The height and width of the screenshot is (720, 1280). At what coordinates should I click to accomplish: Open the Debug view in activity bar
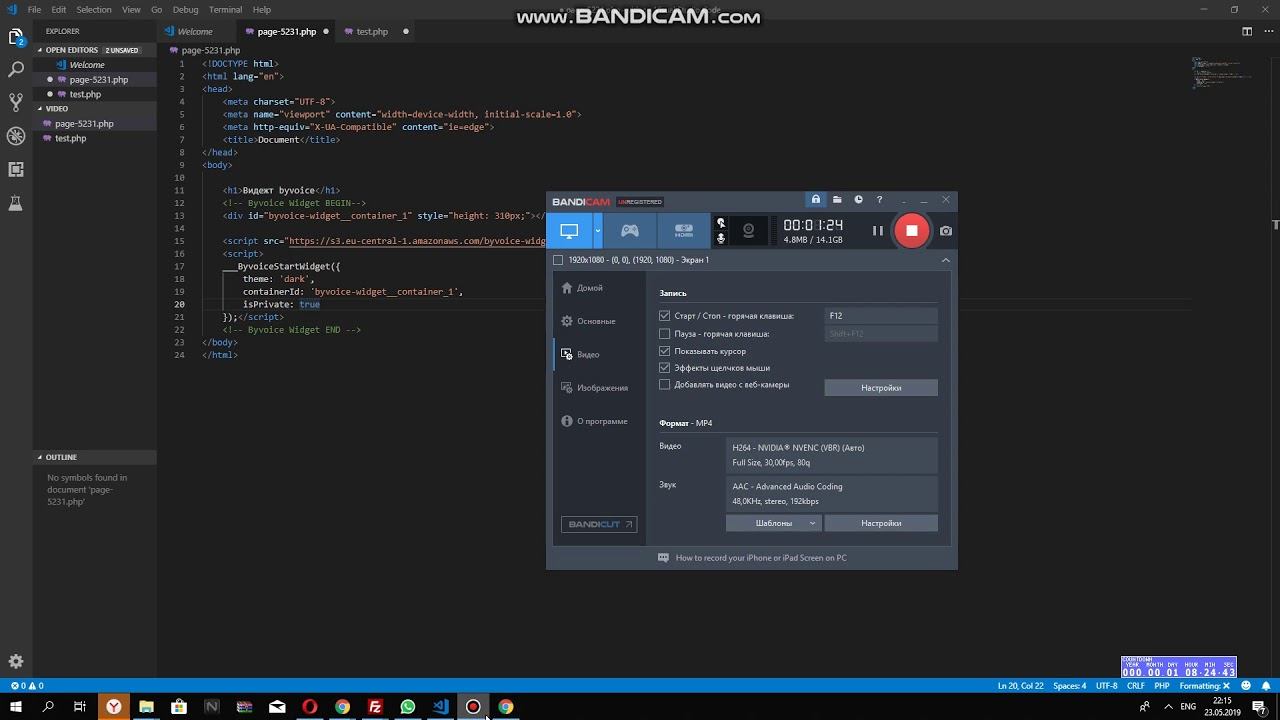[x=16, y=136]
